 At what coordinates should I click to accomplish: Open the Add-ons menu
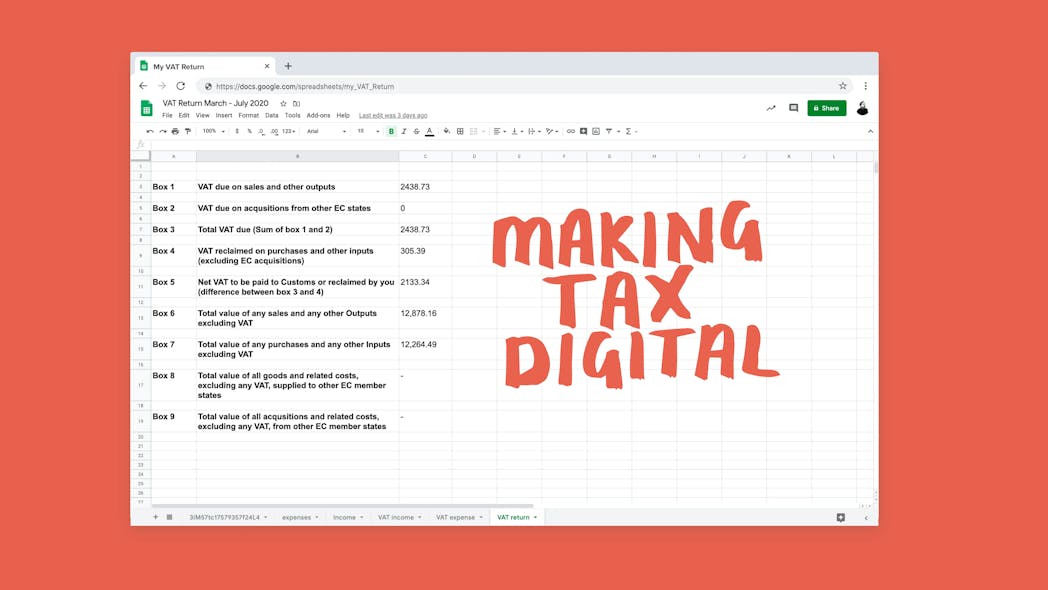click(318, 116)
